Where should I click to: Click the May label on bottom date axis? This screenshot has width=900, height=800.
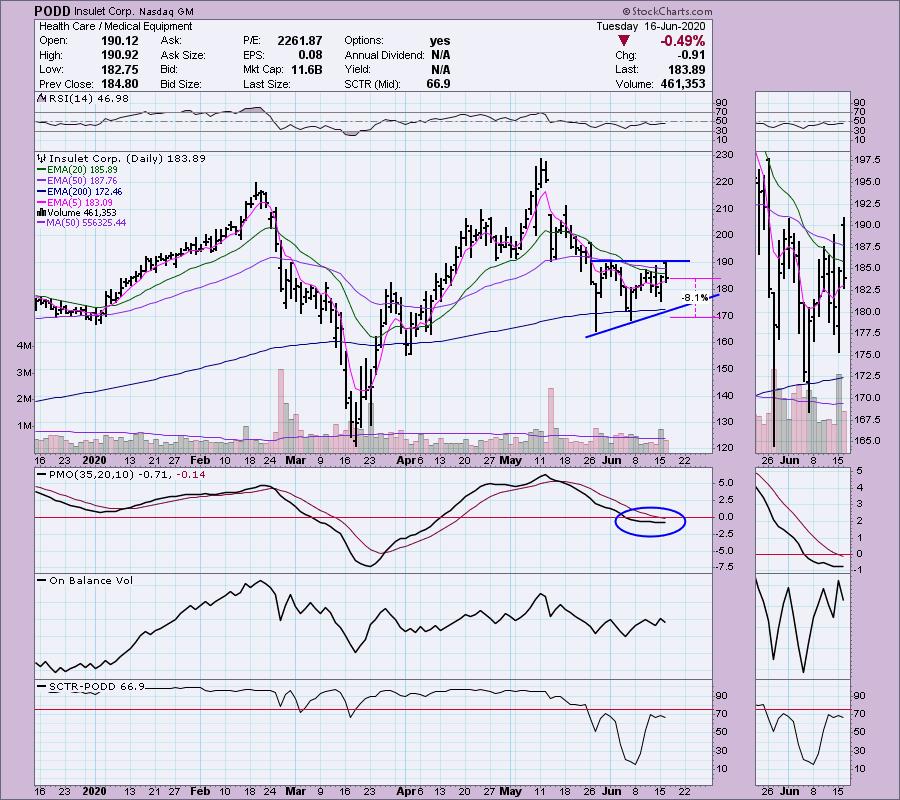510,791
